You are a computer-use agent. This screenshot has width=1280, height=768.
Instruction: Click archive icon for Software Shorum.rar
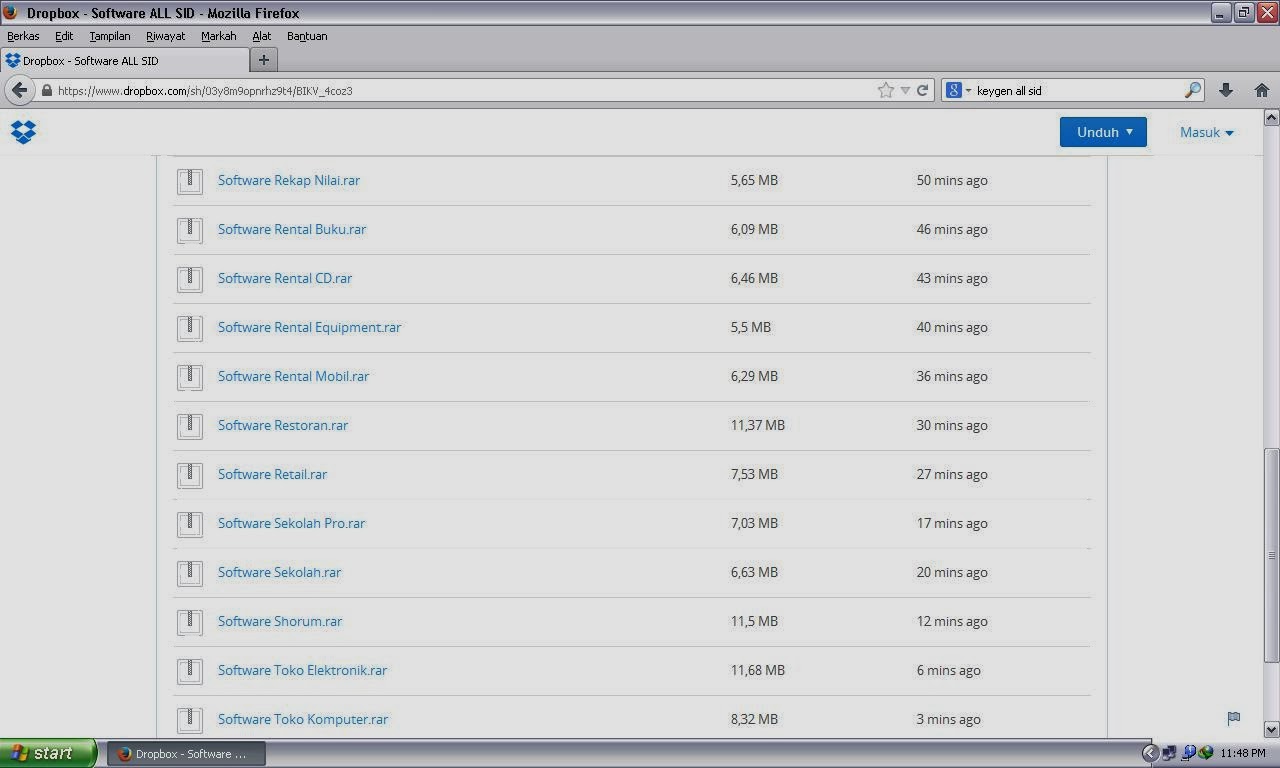[190, 622]
